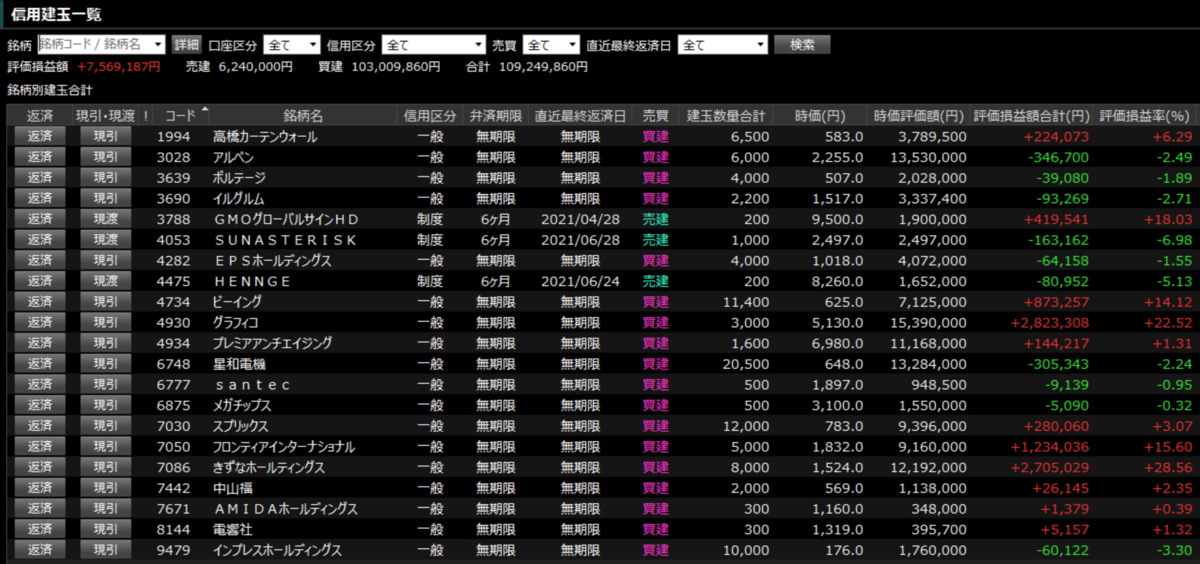The height and width of the screenshot is (564, 1200).
Task: Click 返済 for アルペン row
Action: (40, 157)
